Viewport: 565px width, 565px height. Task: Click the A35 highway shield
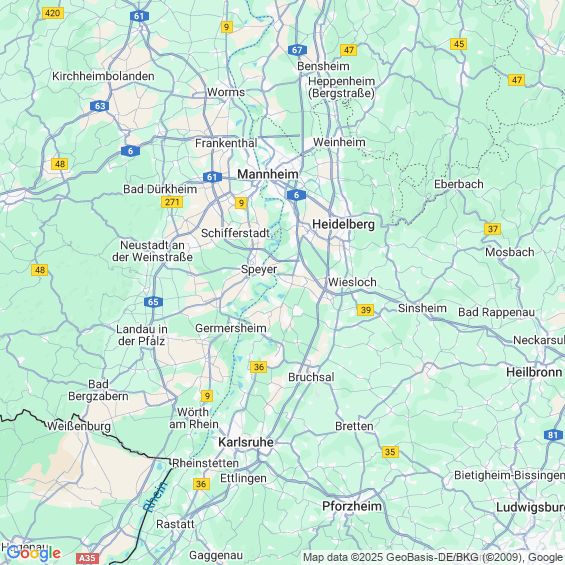click(87, 559)
